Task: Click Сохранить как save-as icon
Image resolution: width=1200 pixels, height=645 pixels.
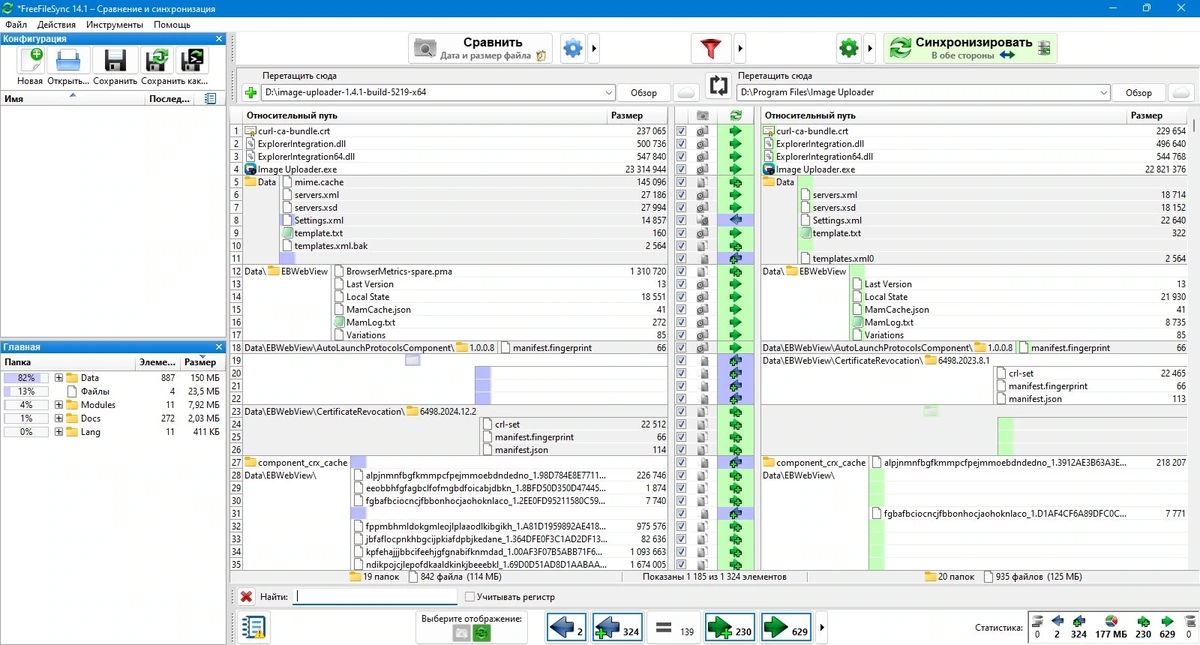Action: [x=156, y=60]
